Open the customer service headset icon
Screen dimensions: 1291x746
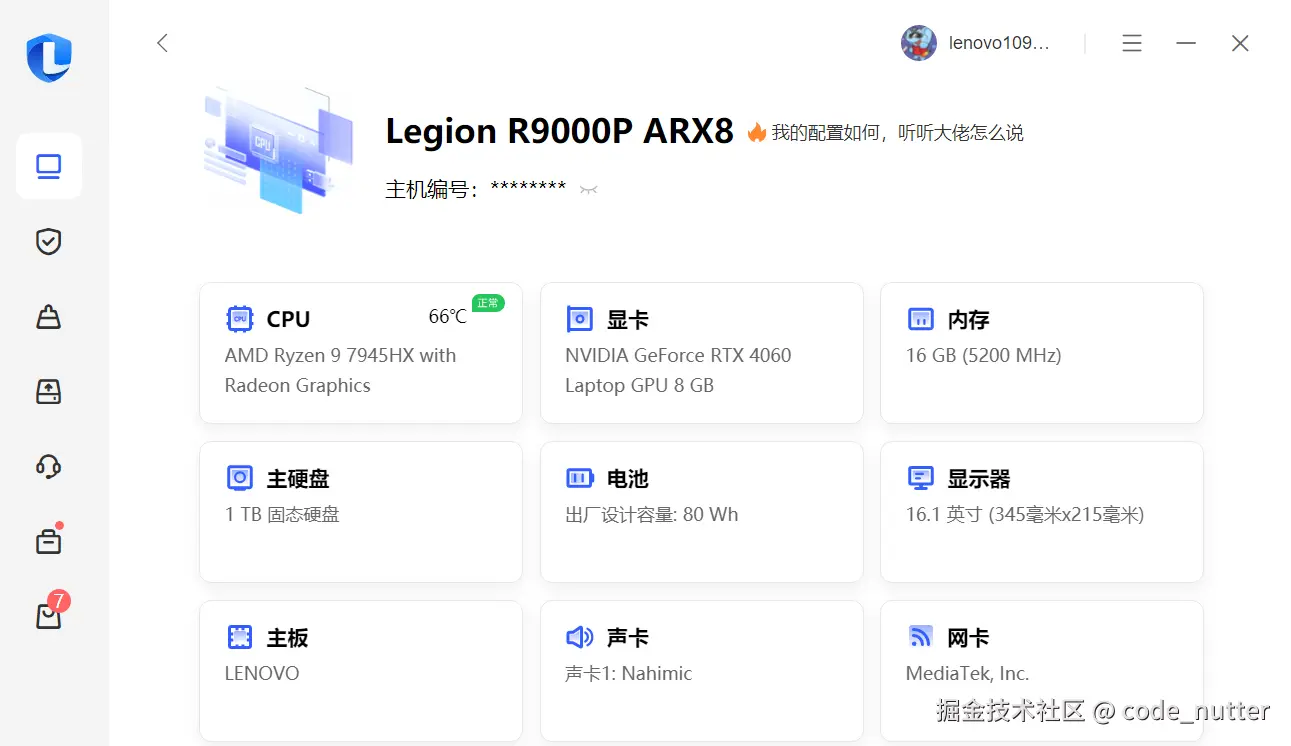[49, 466]
